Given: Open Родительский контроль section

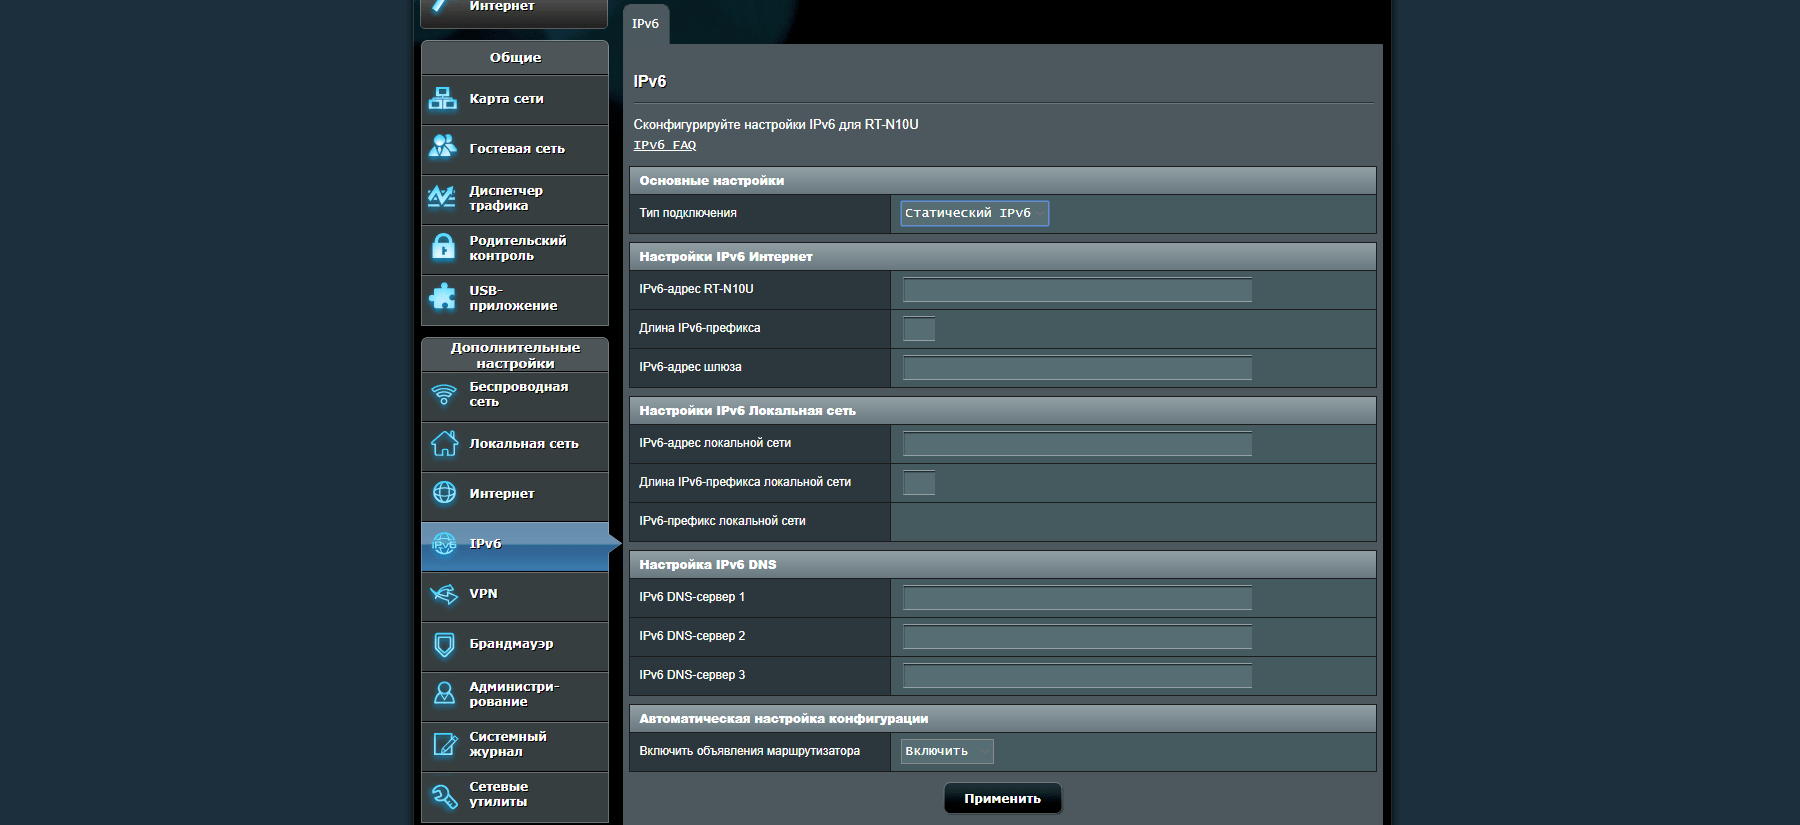Looking at the screenshot, I should (515, 249).
